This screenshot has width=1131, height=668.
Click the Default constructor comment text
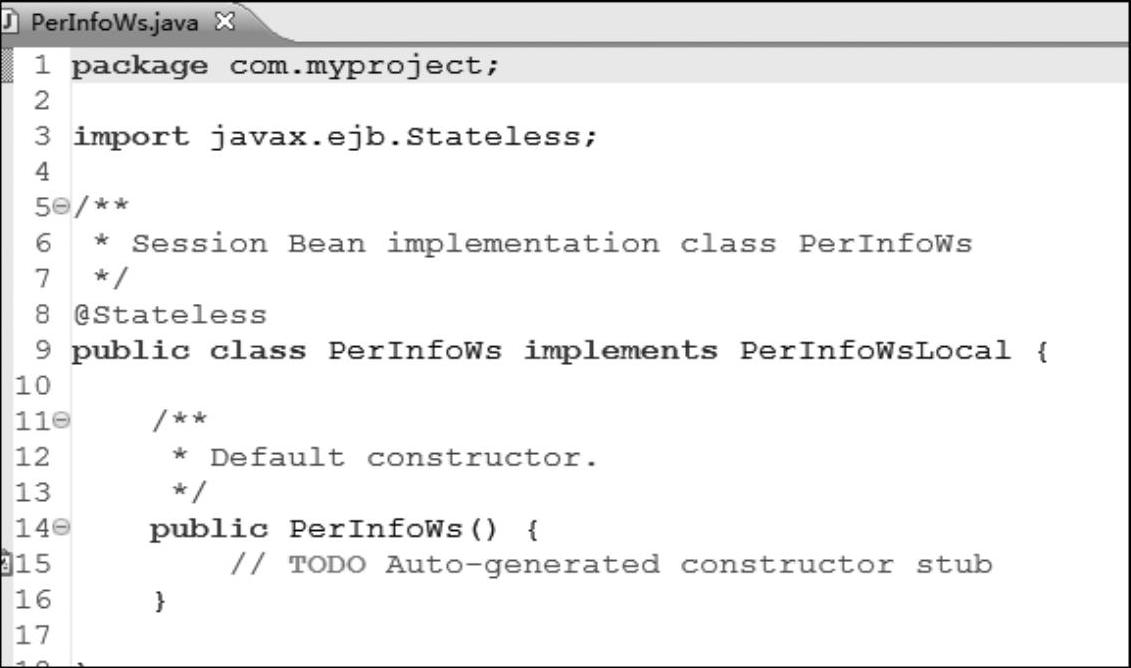tap(403, 457)
